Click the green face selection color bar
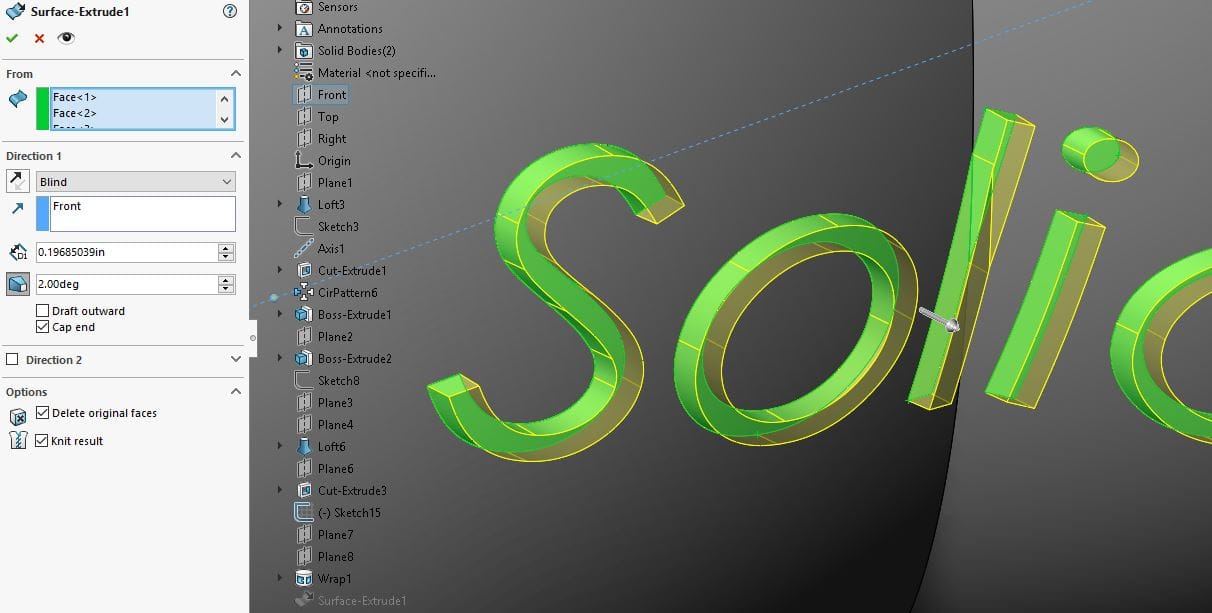 (x=42, y=108)
